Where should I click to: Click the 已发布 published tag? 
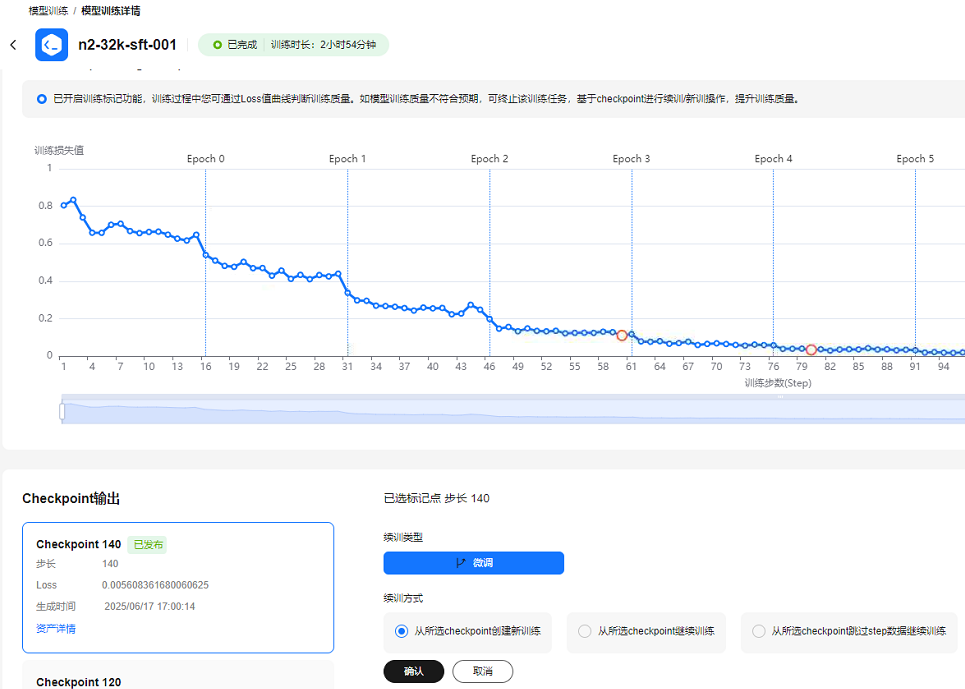pos(148,544)
